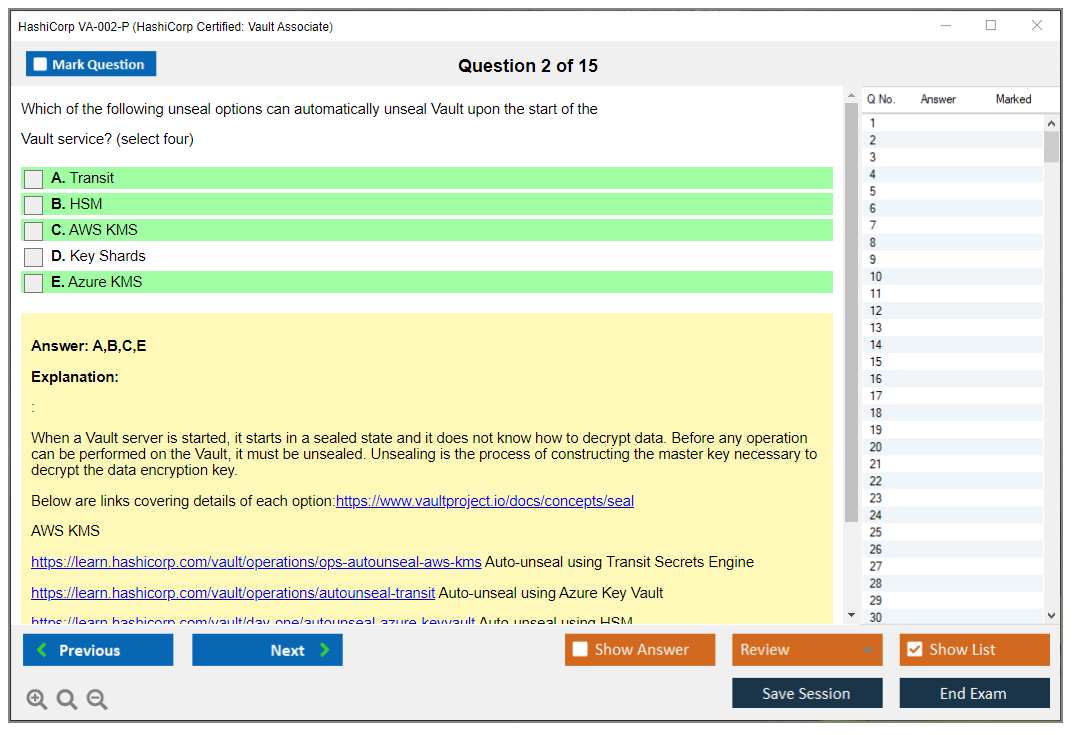Go to the Previous question

point(98,650)
